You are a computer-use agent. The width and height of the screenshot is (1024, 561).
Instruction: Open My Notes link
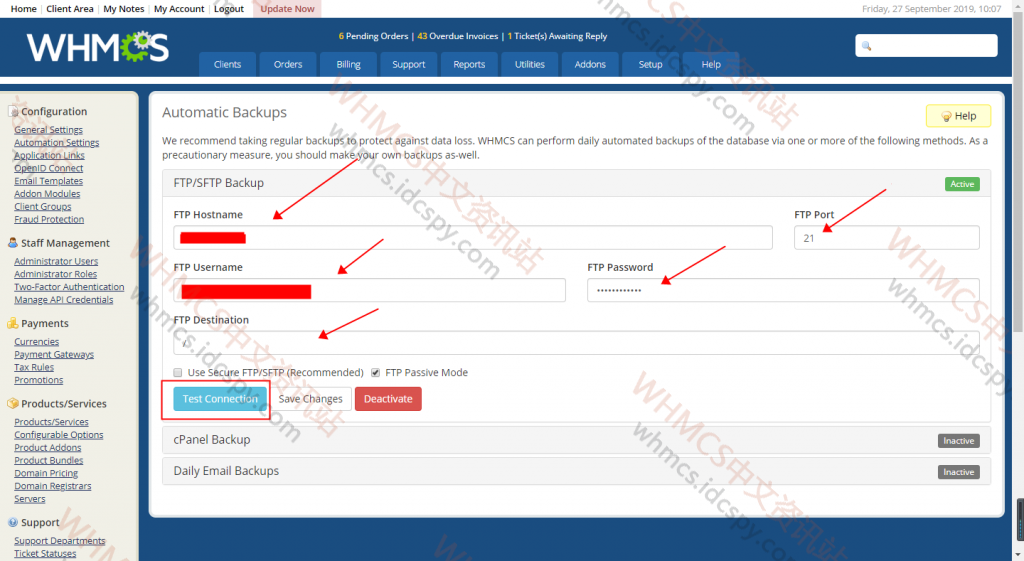[x=123, y=8]
